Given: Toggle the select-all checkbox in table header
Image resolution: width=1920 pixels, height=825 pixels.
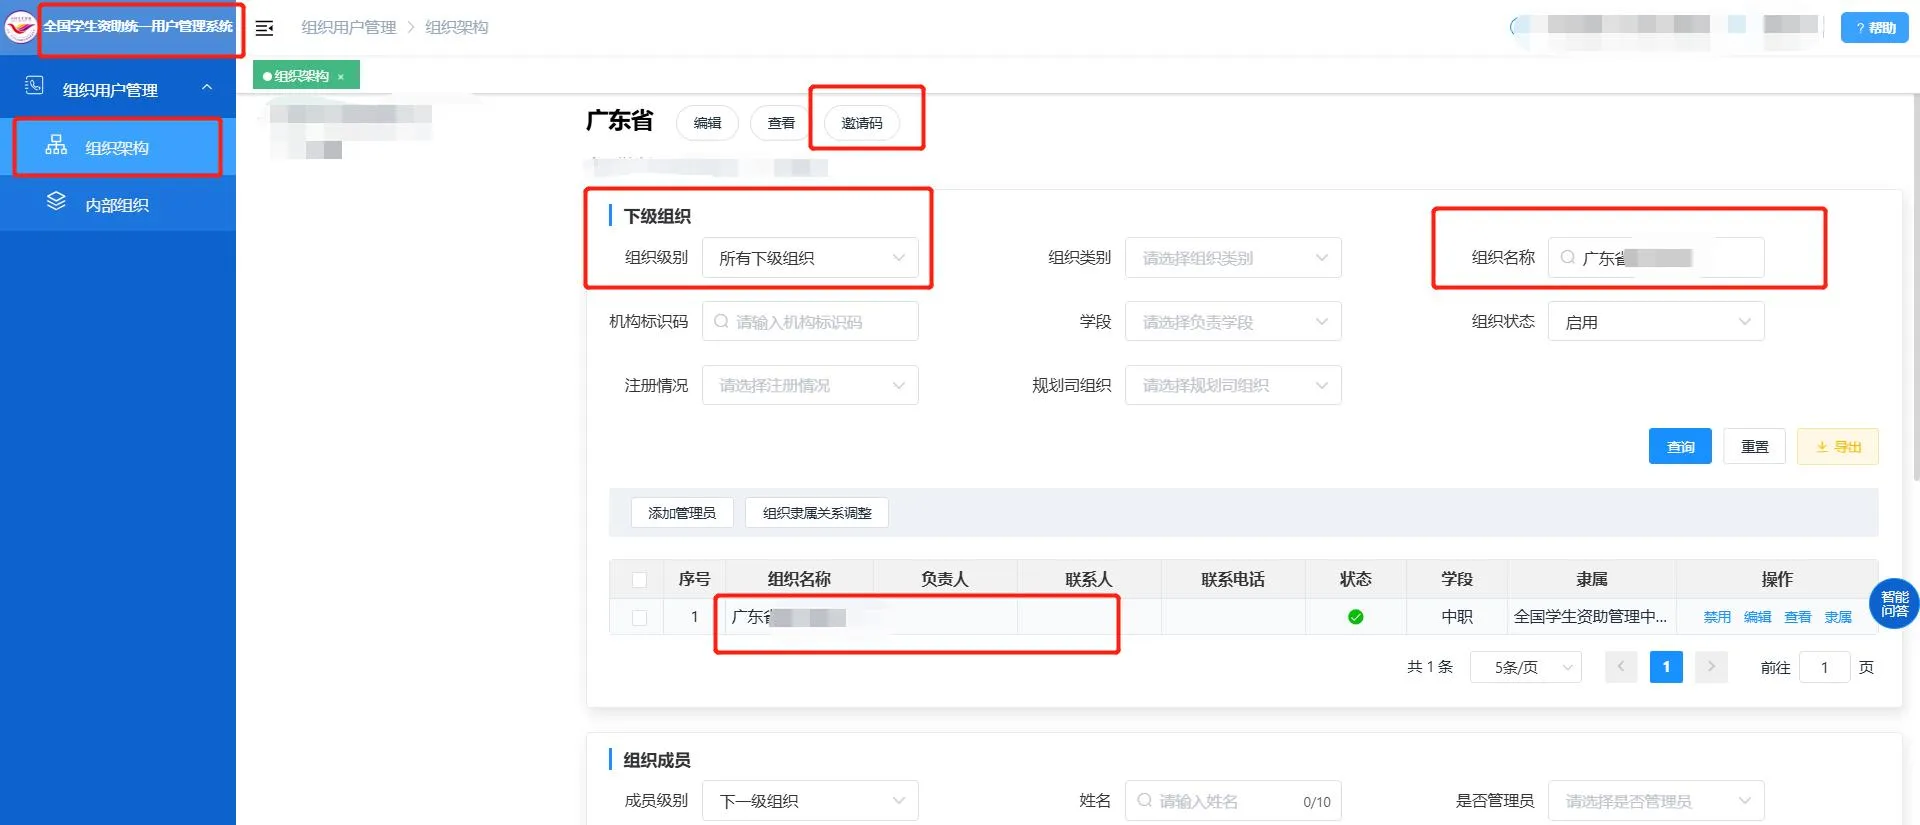Looking at the screenshot, I should 640,580.
